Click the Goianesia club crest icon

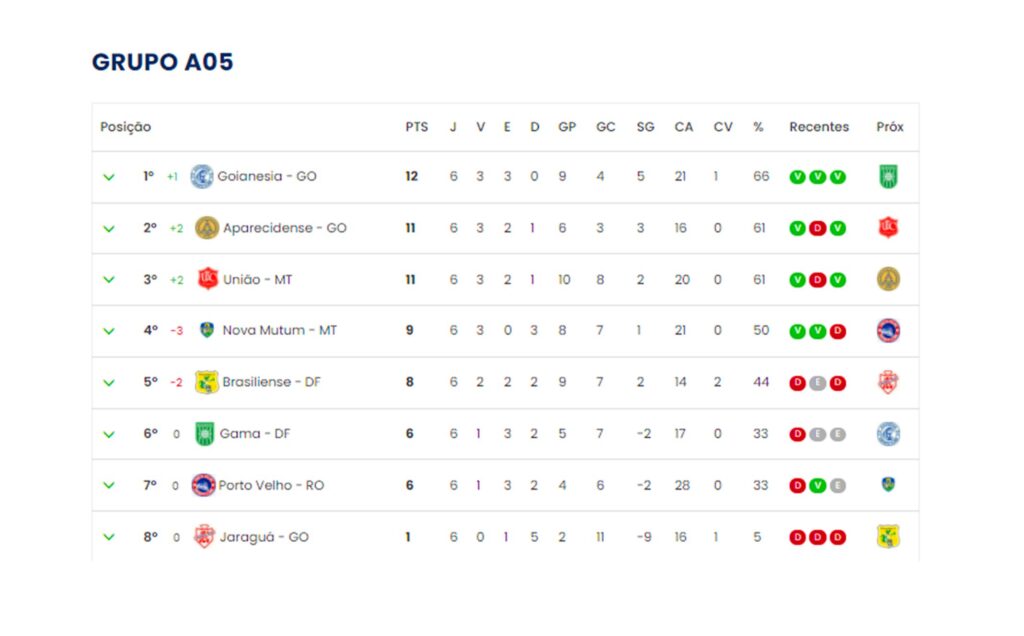tap(202, 176)
